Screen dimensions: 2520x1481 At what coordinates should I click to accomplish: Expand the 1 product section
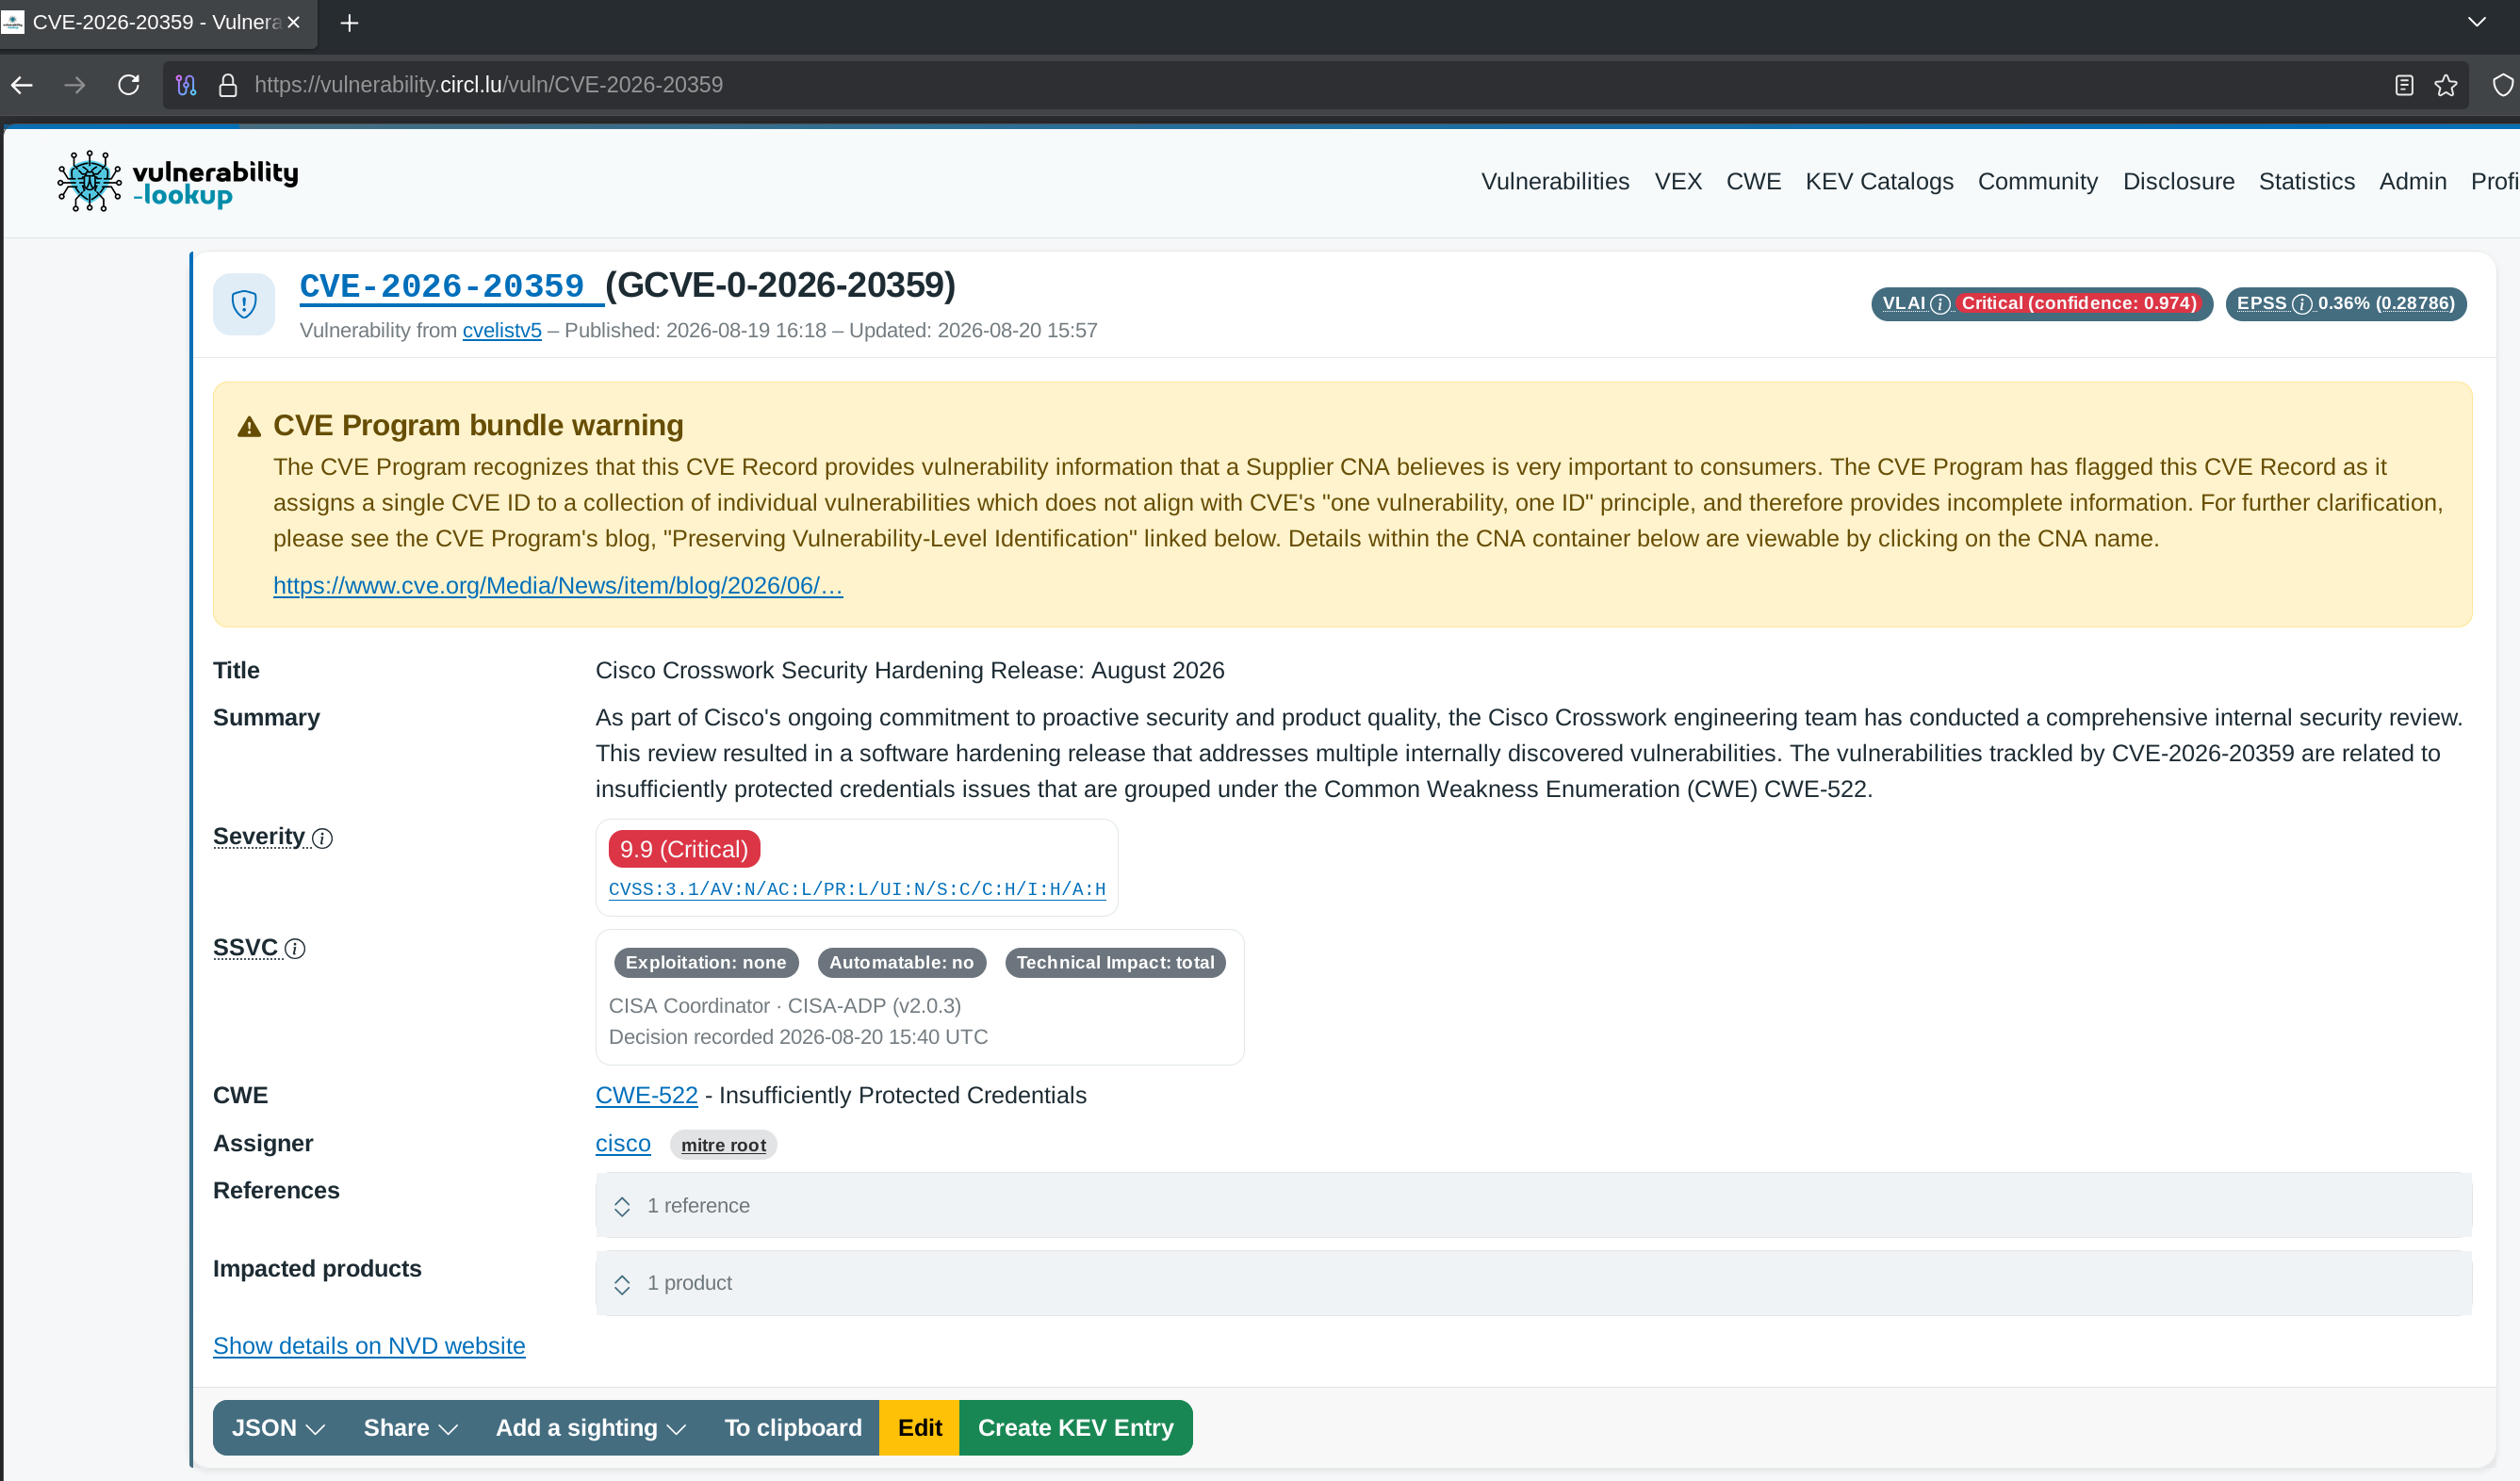pyautogui.click(x=1533, y=1283)
